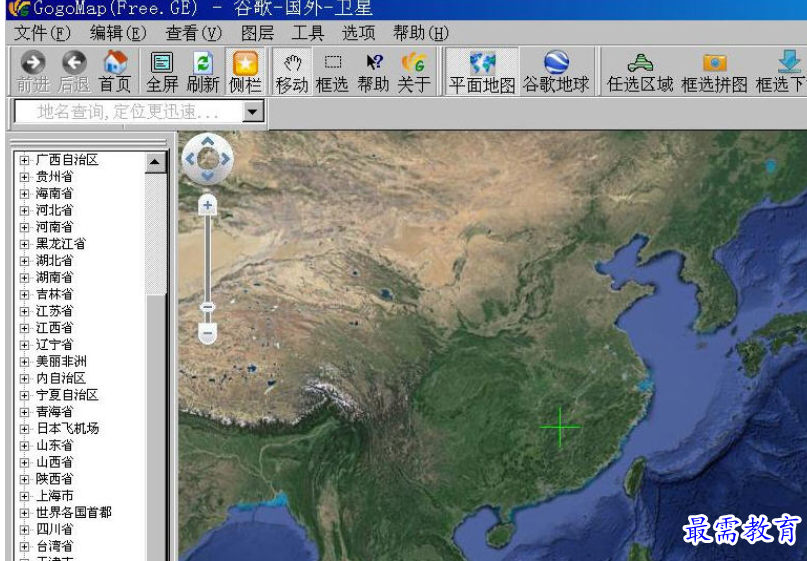This screenshot has width=807, height=561.
Task: Zoom out with the minus button
Action: click(207, 334)
